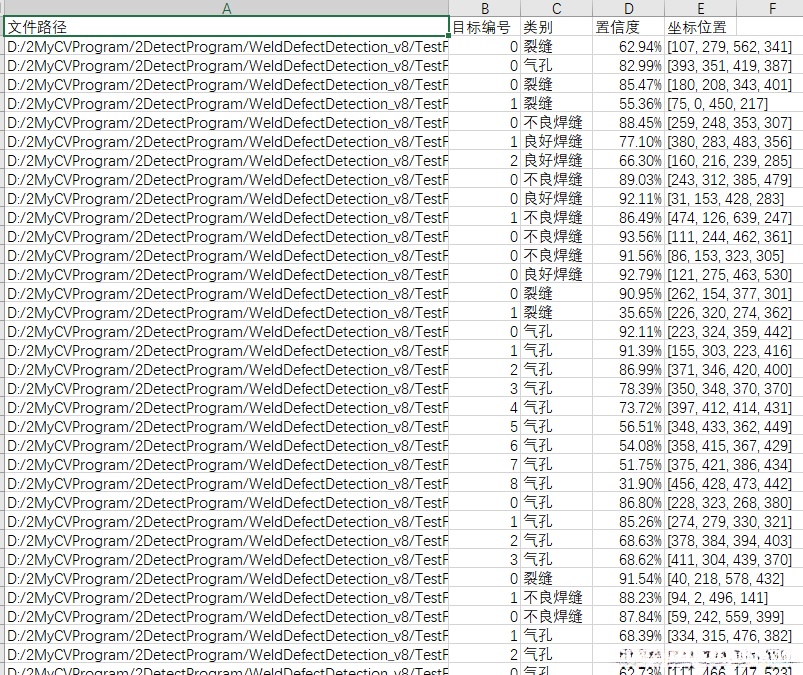Select confidence cell 90.95%

click(x=629, y=293)
